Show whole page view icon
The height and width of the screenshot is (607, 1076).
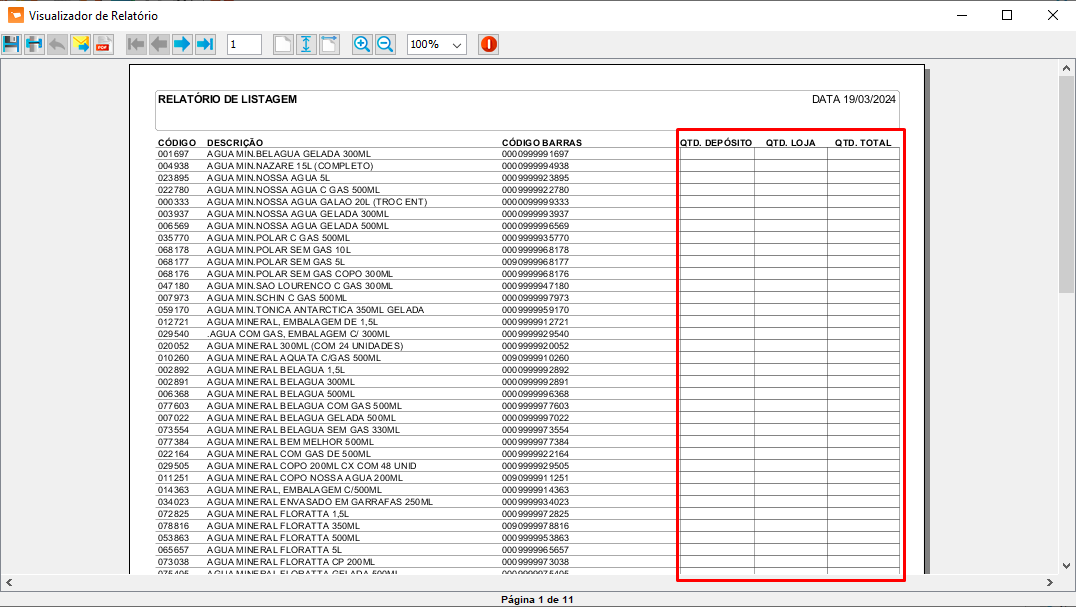[283, 45]
